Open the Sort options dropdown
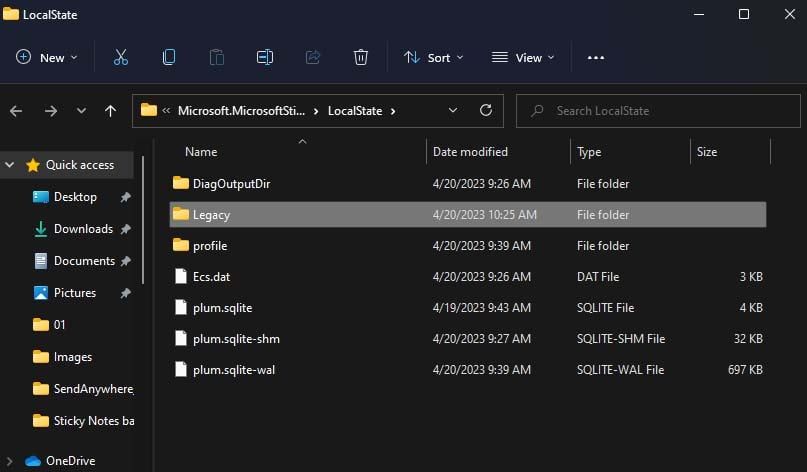 tap(433, 58)
